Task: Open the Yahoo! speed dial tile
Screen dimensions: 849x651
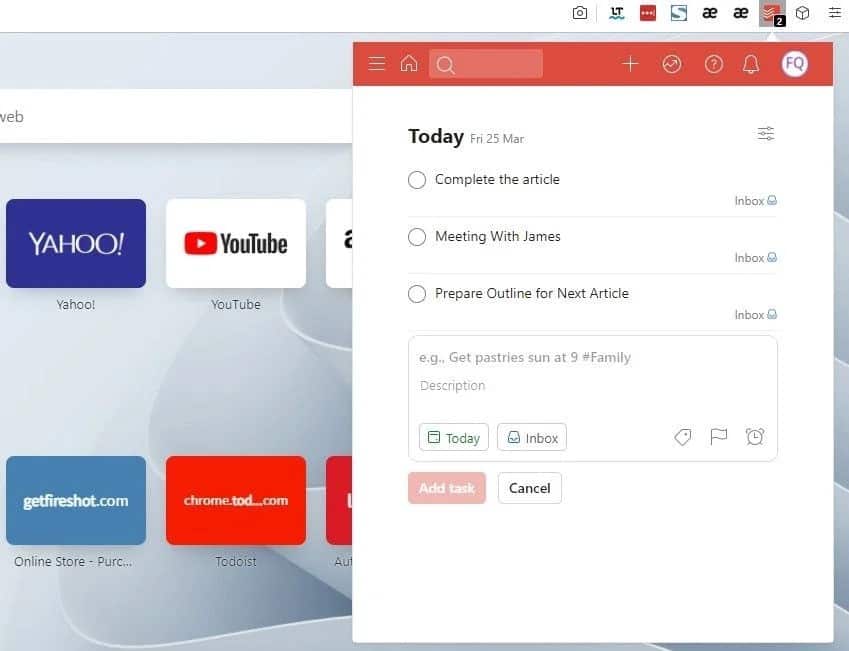Action: click(76, 244)
